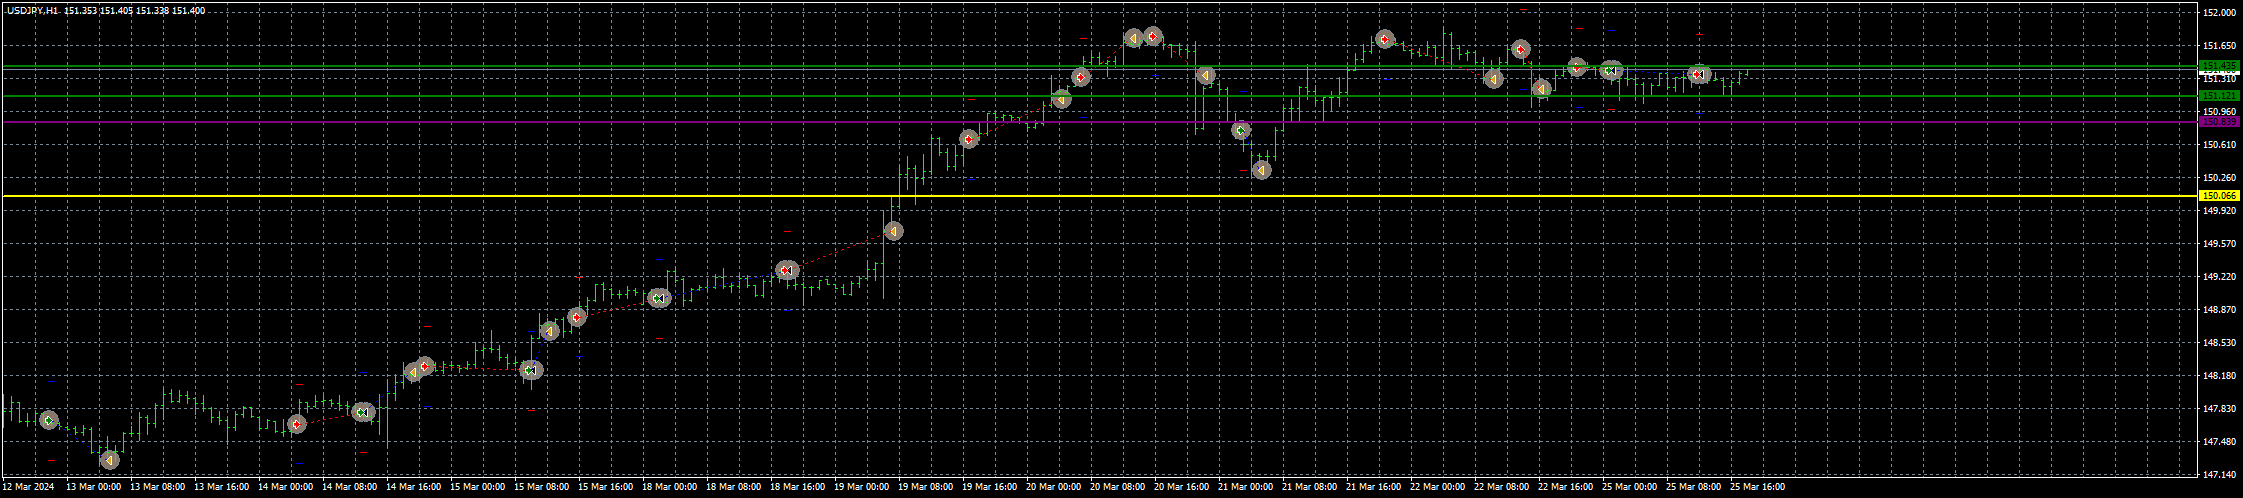2243x498 pixels.
Task: Click the 18 Mar 00:00 time label
Action: pyautogui.click(x=670, y=487)
